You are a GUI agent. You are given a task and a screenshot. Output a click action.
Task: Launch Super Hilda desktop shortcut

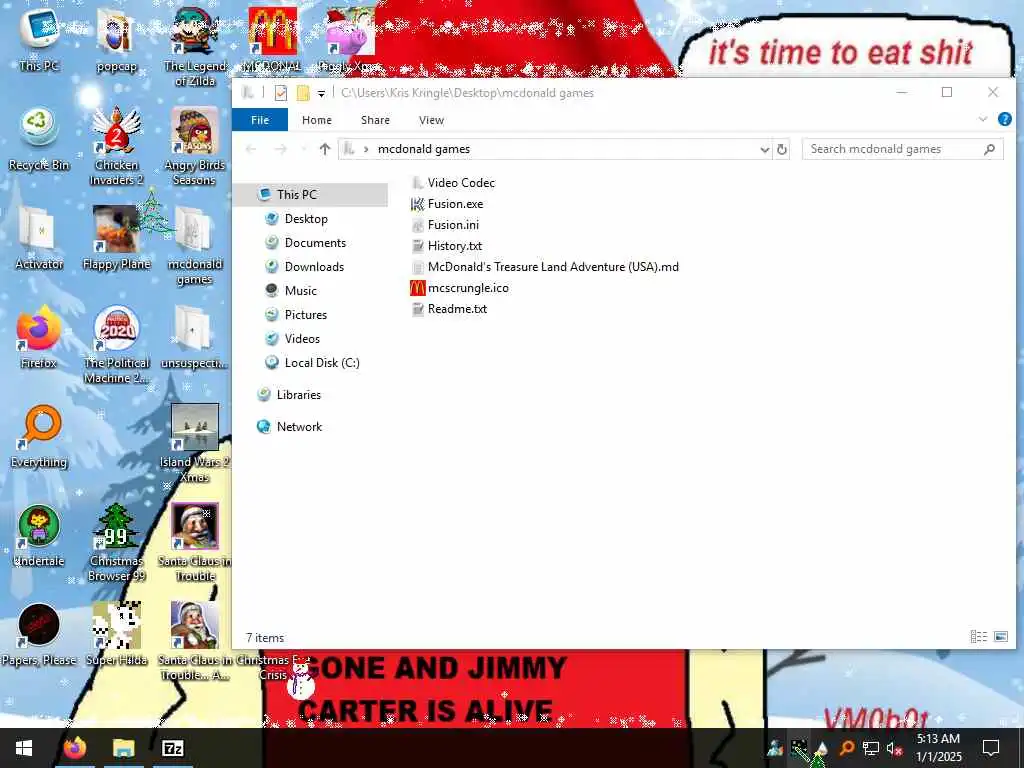point(116,633)
